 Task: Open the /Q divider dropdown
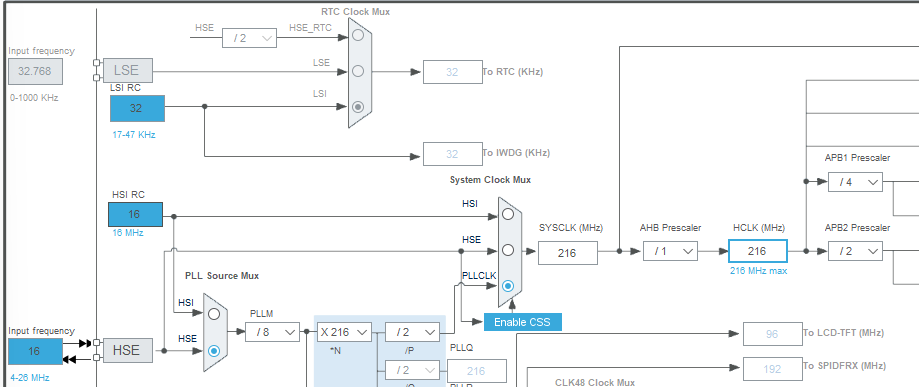pyautogui.click(x=412, y=370)
